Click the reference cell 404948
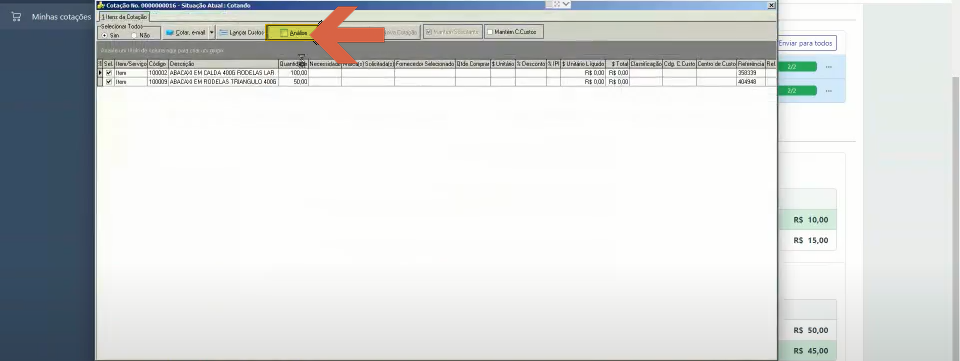The height and width of the screenshot is (361, 960). [x=751, y=81]
